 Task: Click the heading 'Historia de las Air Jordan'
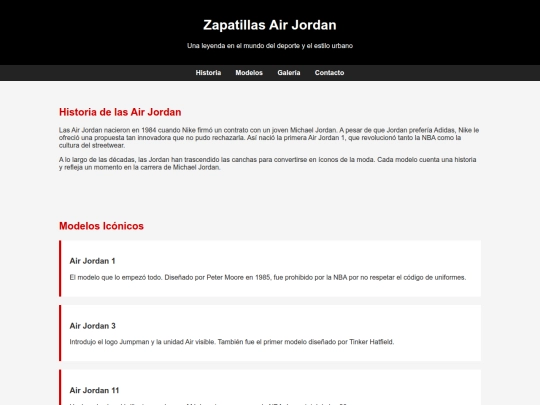point(120,112)
